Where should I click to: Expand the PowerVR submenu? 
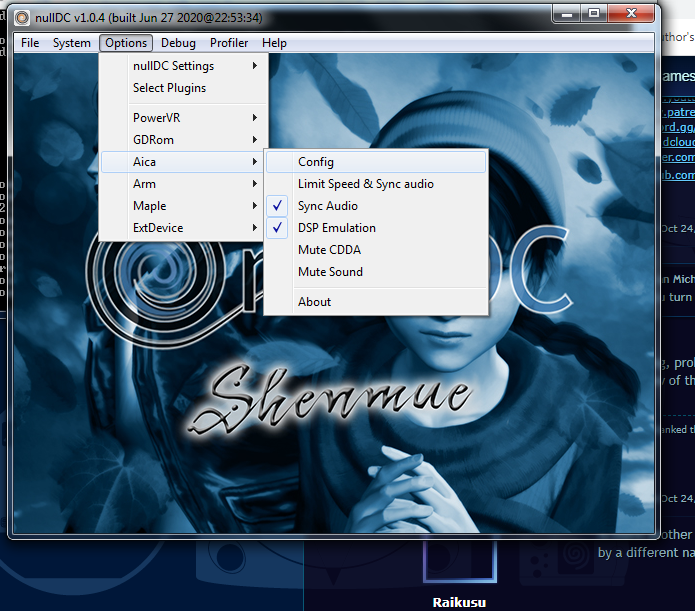coord(184,118)
